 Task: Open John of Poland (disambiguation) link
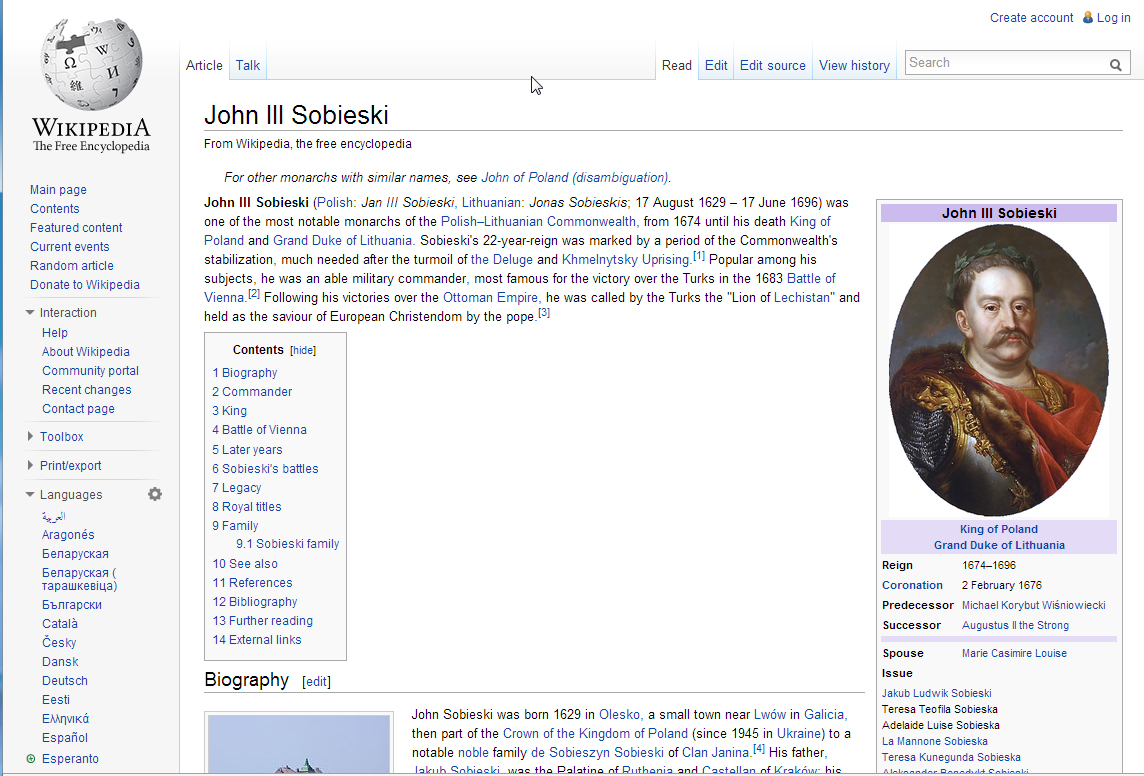574,177
